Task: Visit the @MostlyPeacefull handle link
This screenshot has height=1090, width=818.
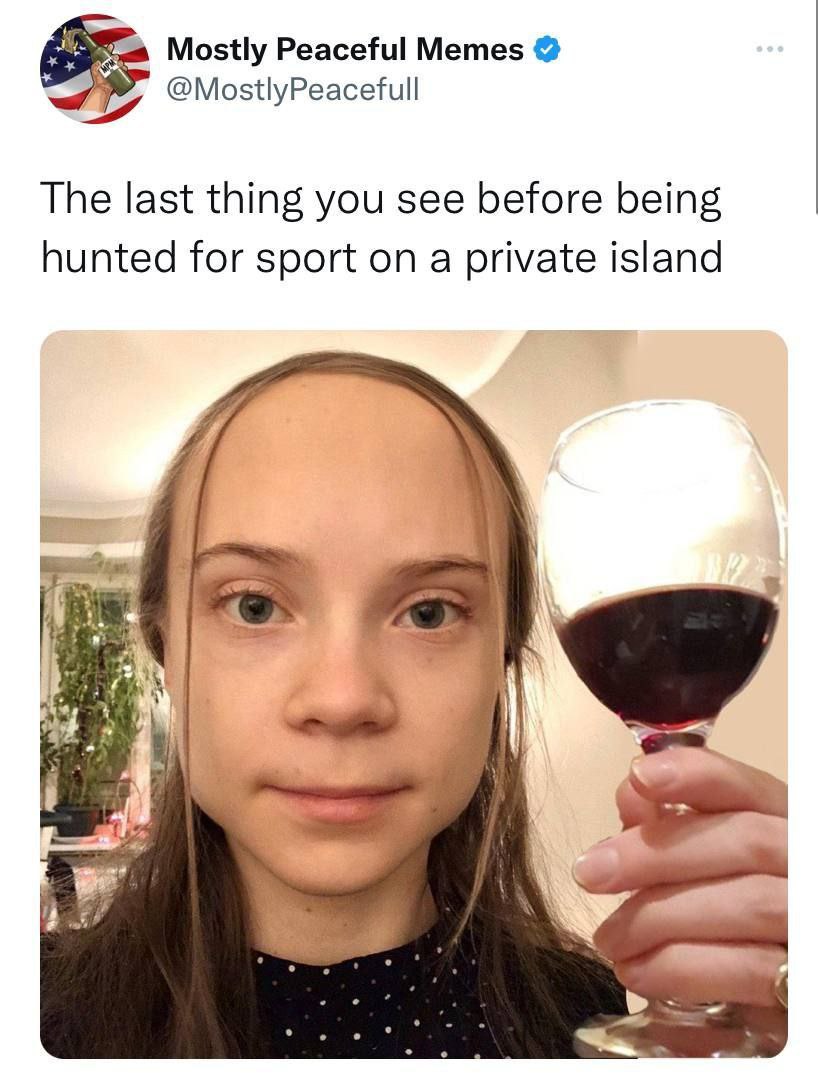Action: tap(293, 90)
